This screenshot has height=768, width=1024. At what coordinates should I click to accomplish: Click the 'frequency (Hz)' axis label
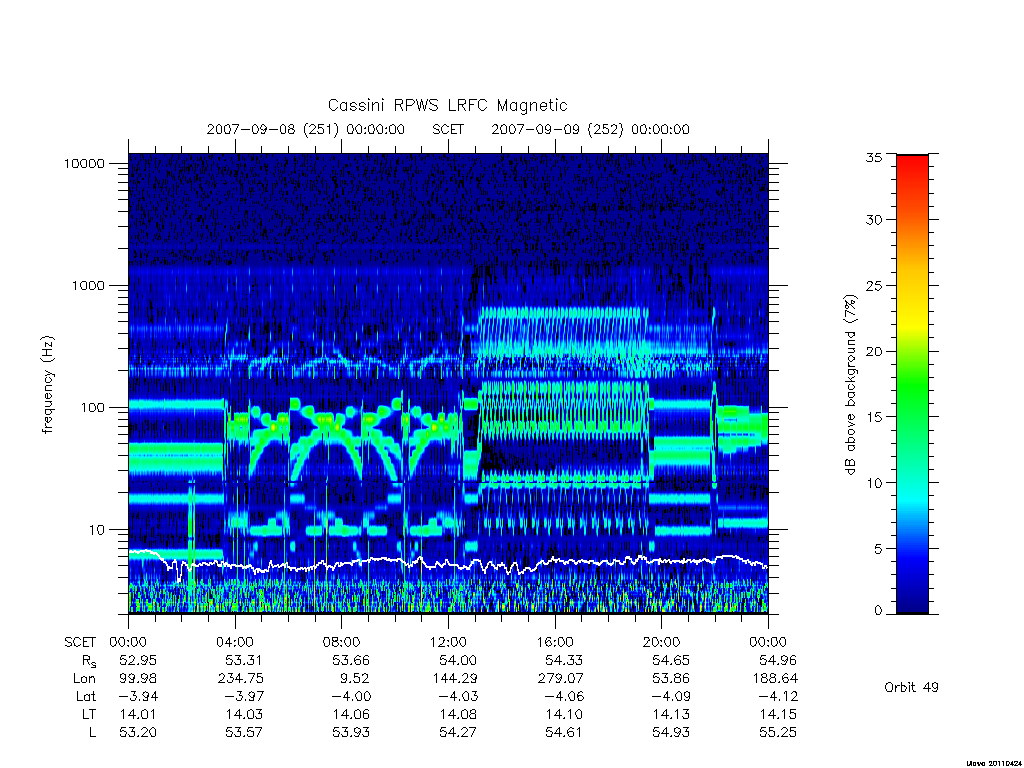pos(48,384)
